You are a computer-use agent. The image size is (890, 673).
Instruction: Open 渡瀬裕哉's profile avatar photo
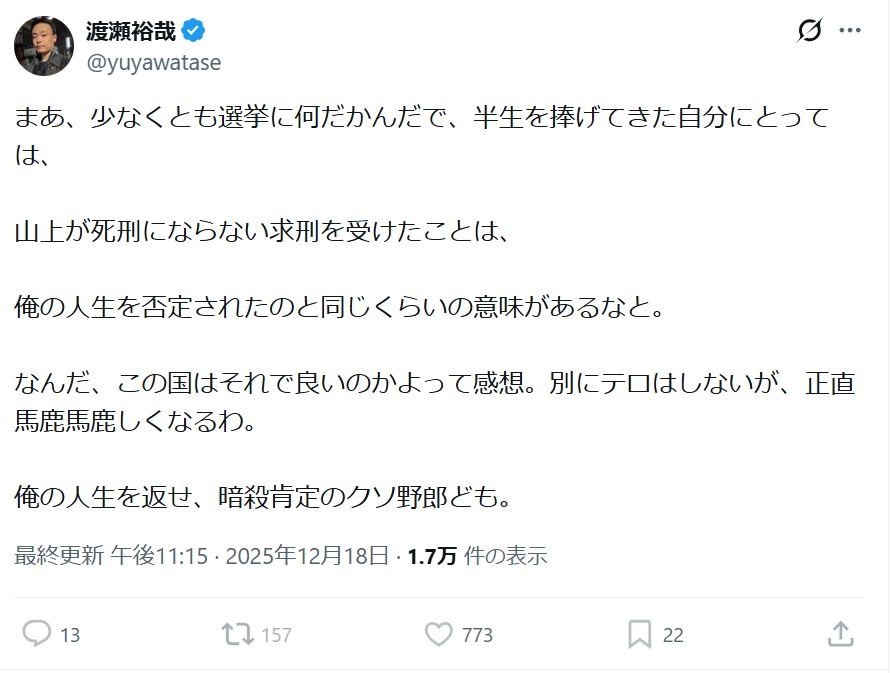point(43,46)
